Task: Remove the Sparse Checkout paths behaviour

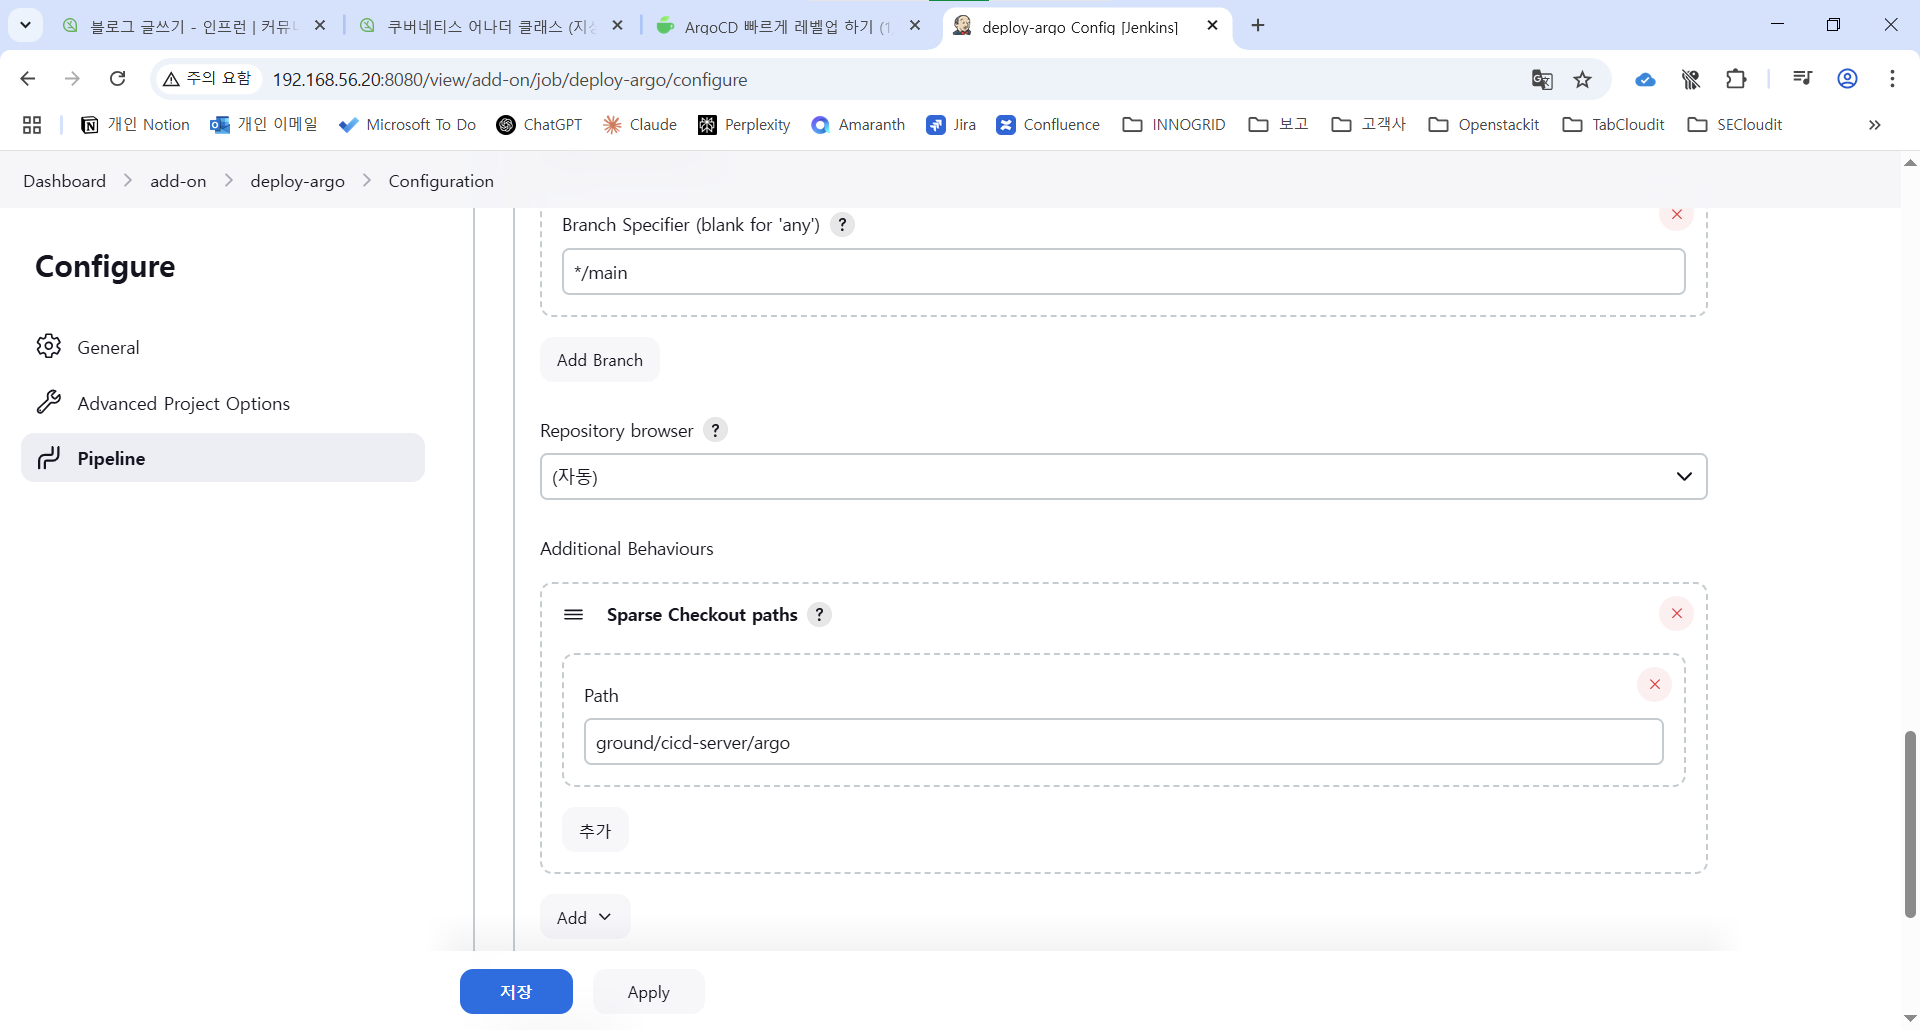Action: (1677, 614)
